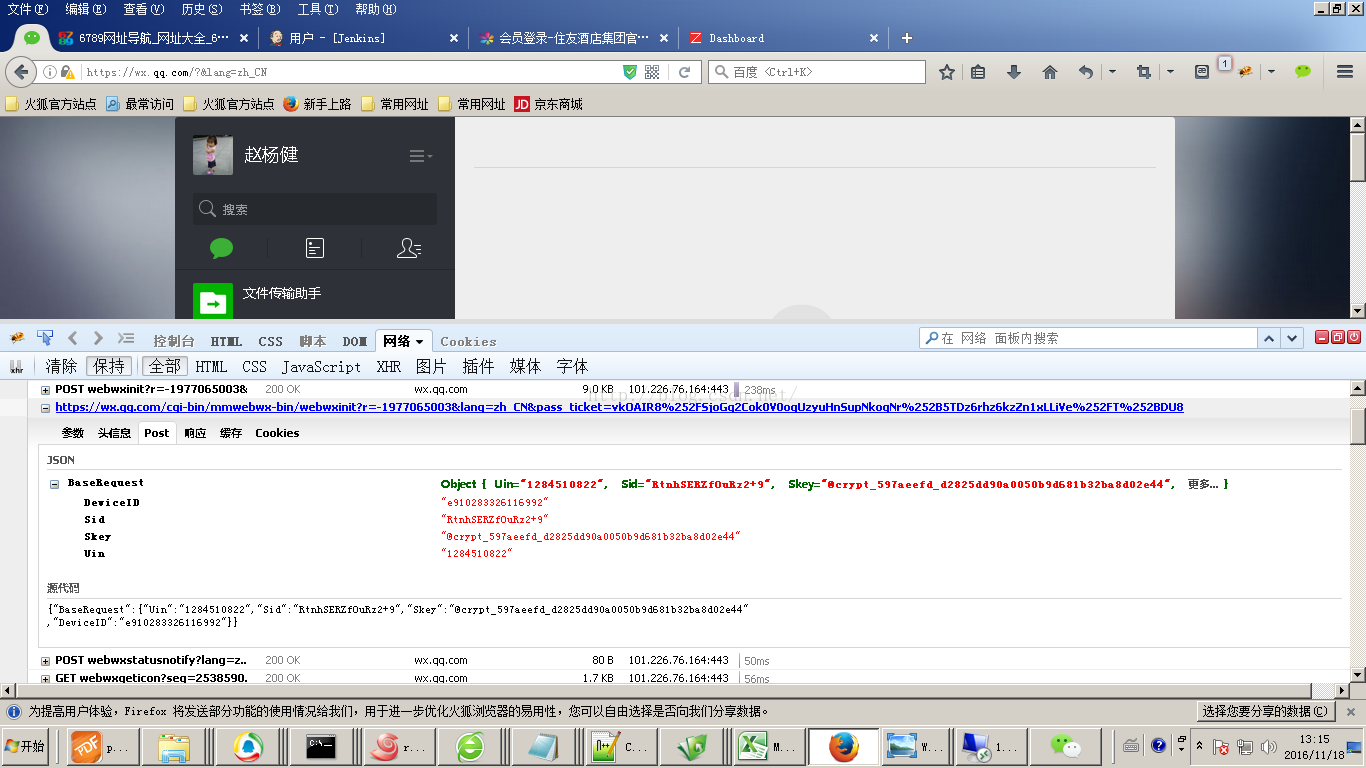Filter network requests by XHR
This screenshot has height=768, width=1366.
click(x=389, y=367)
